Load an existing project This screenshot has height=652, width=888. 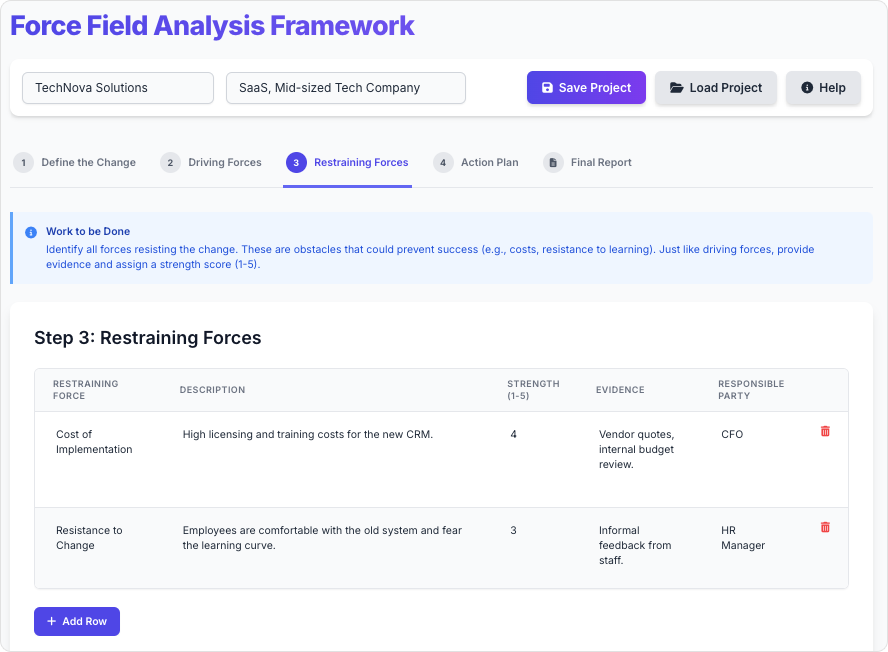pyautogui.click(x=716, y=88)
